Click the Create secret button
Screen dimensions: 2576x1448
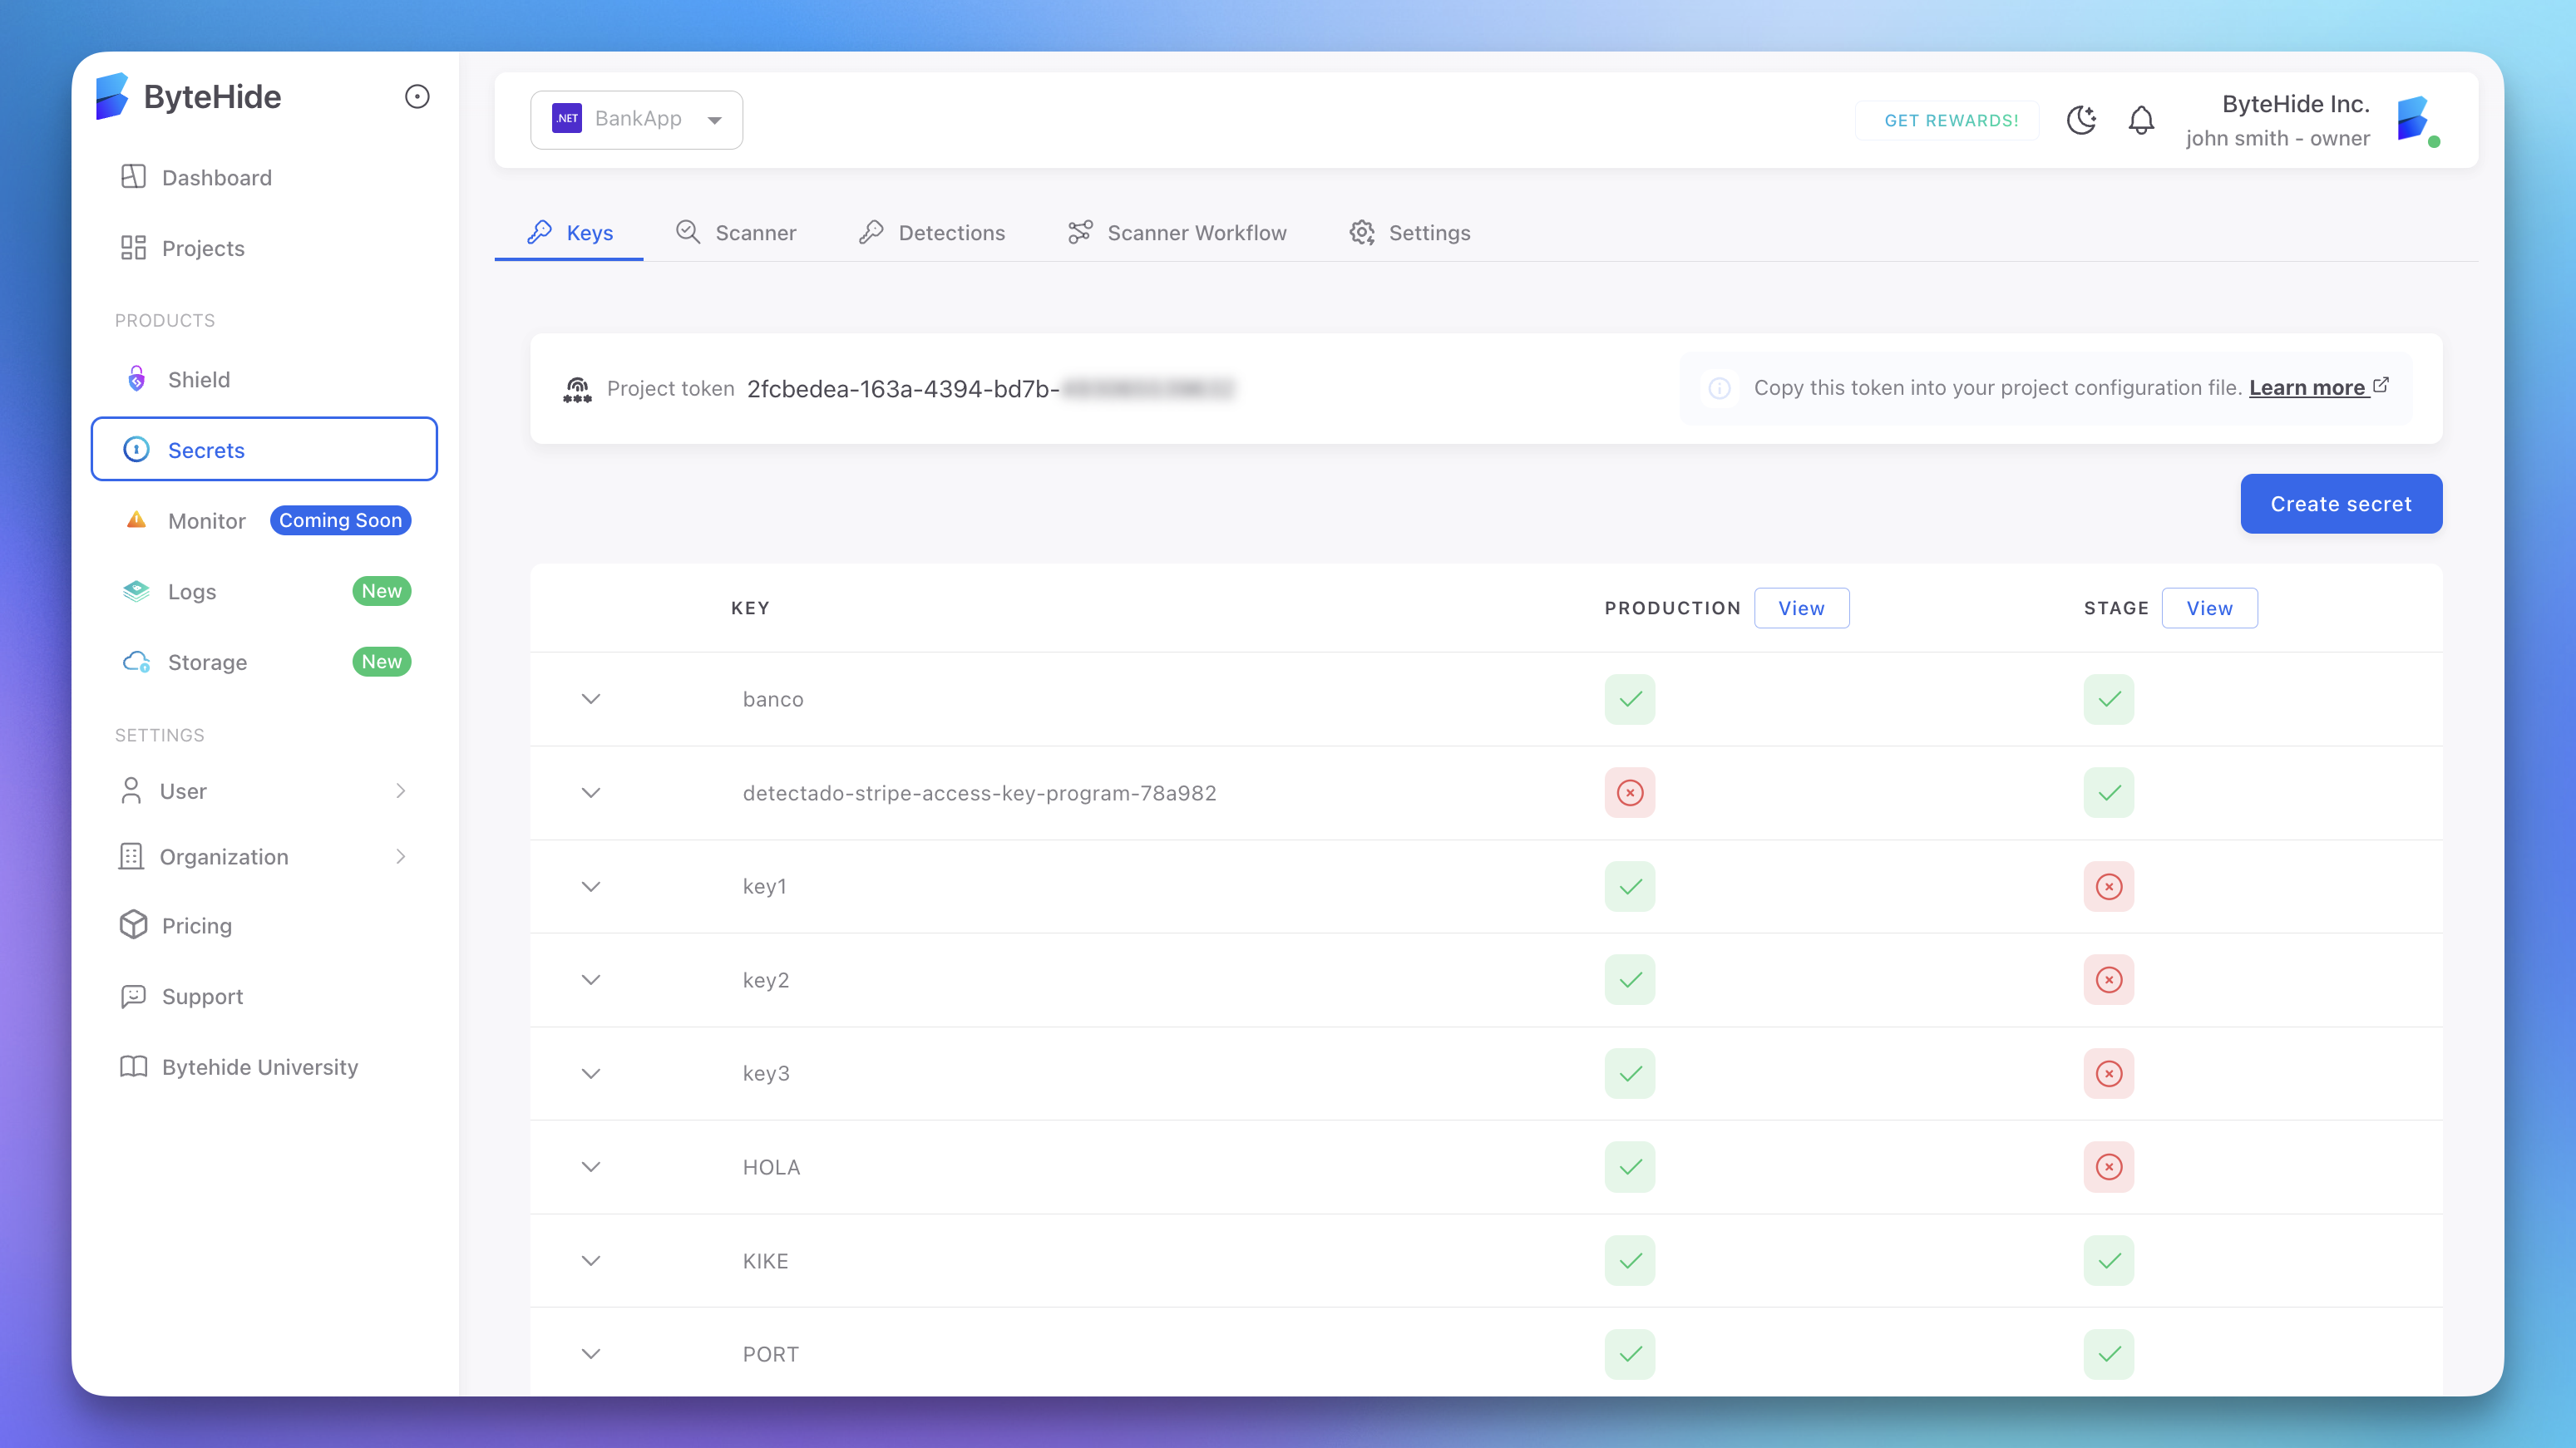pyautogui.click(x=2340, y=503)
